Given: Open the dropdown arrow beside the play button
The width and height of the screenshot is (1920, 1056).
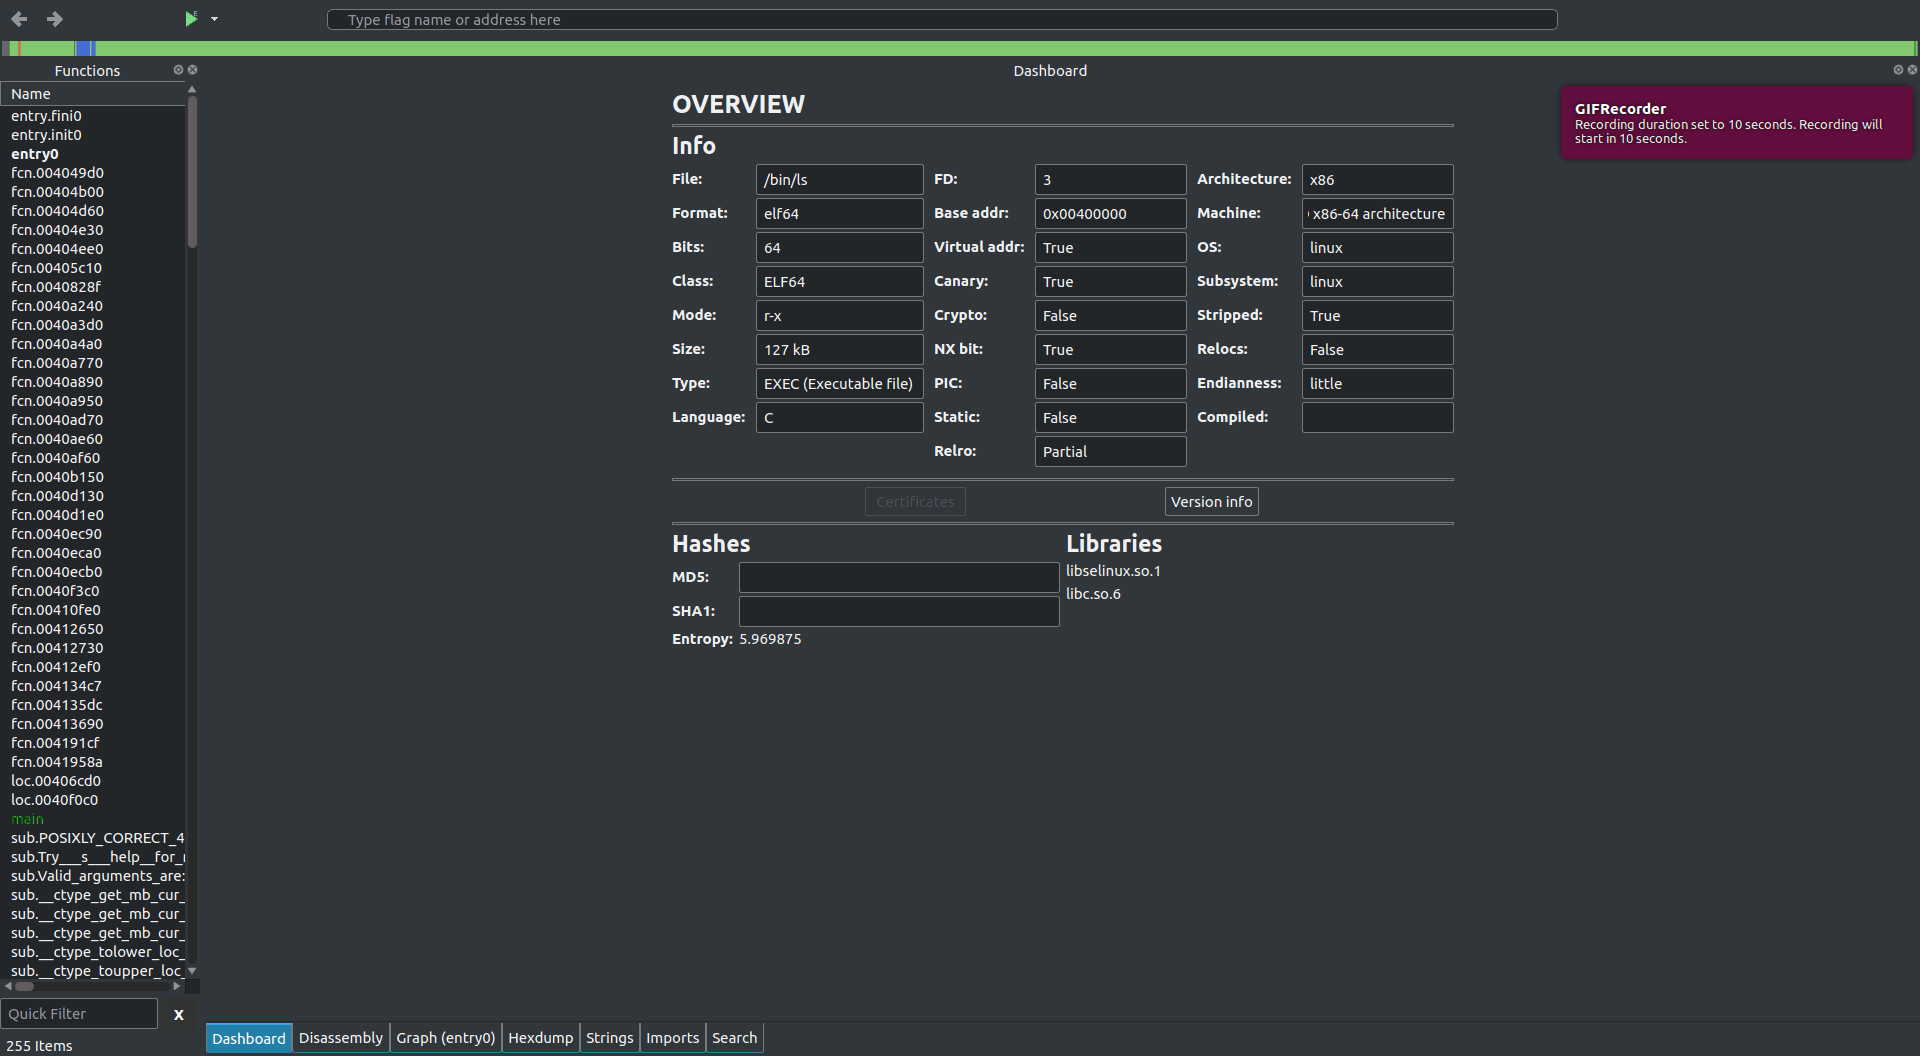Looking at the screenshot, I should pyautogui.click(x=214, y=19).
